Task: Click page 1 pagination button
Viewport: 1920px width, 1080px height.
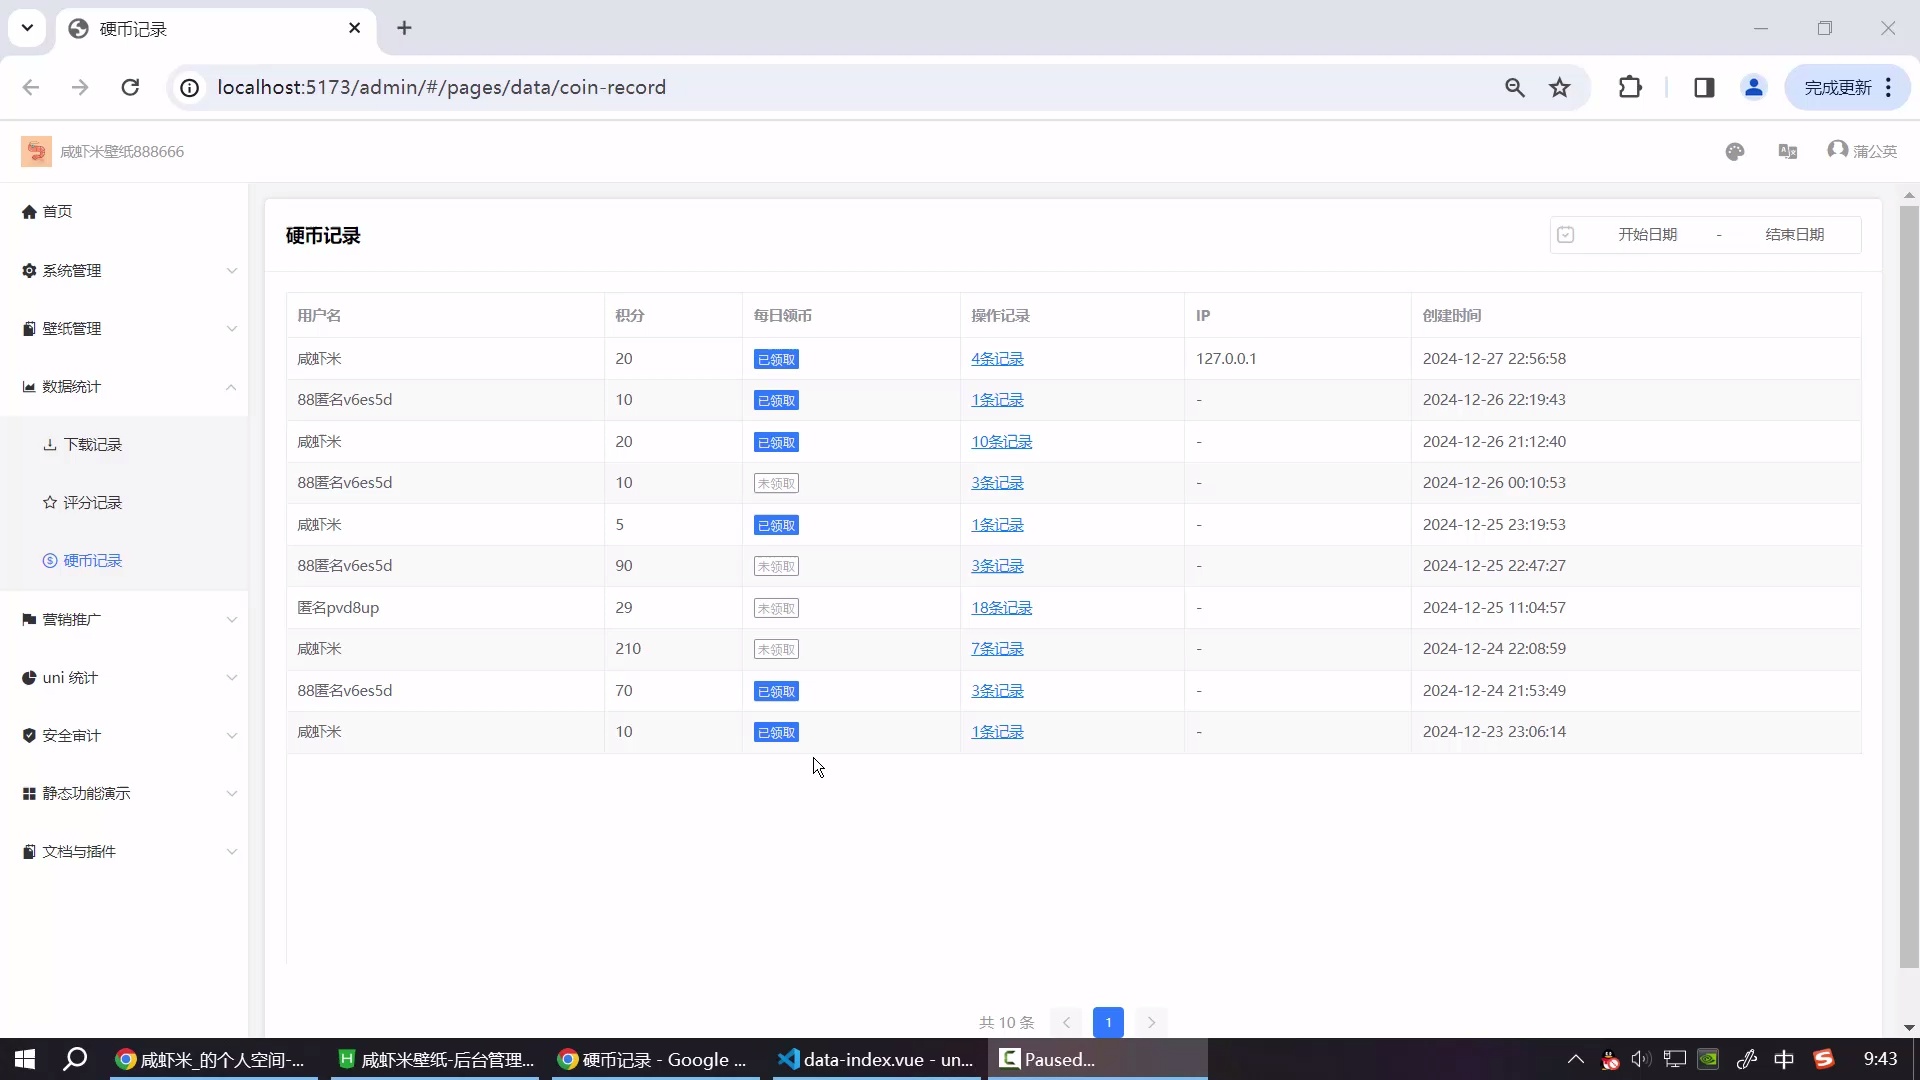Action: [1108, 1022]
